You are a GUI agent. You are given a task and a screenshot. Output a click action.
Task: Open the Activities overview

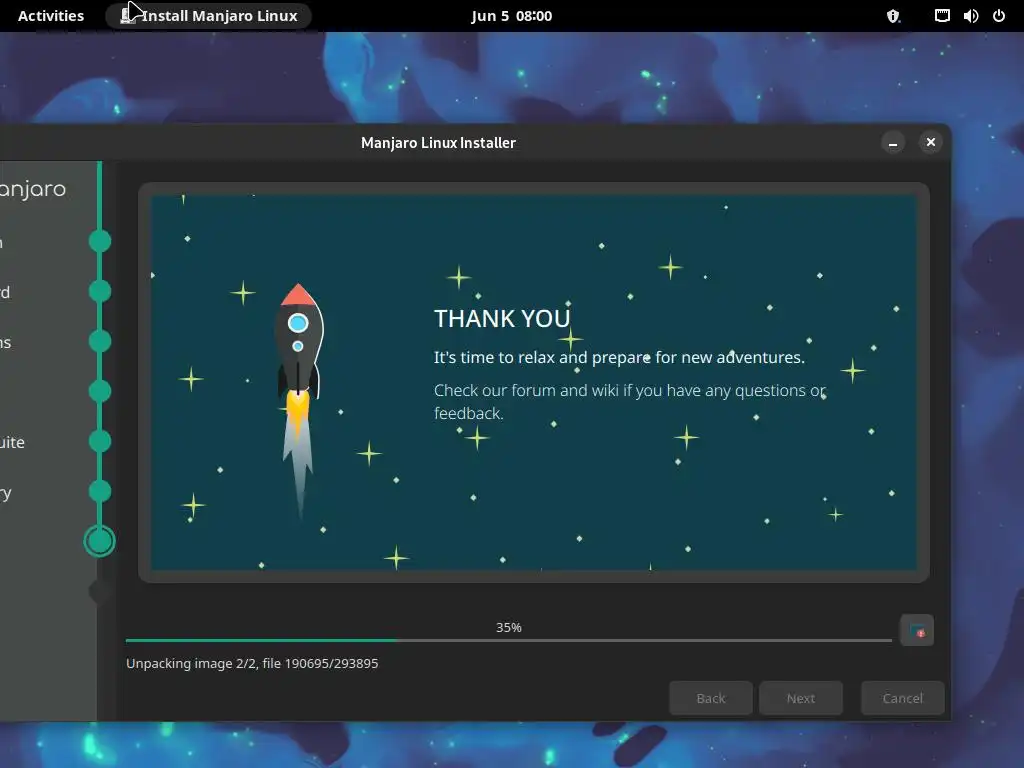coord(51,16)
